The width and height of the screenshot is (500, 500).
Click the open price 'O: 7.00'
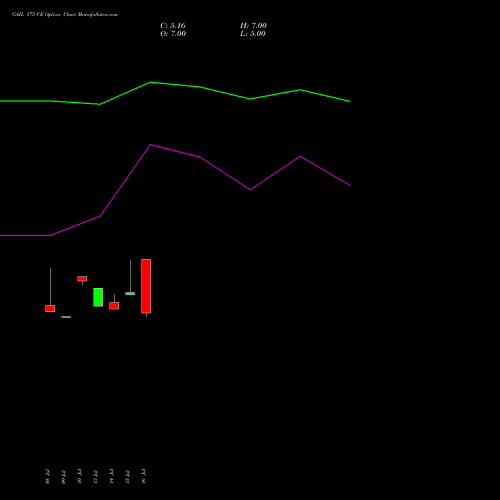(x=173, y=34)
